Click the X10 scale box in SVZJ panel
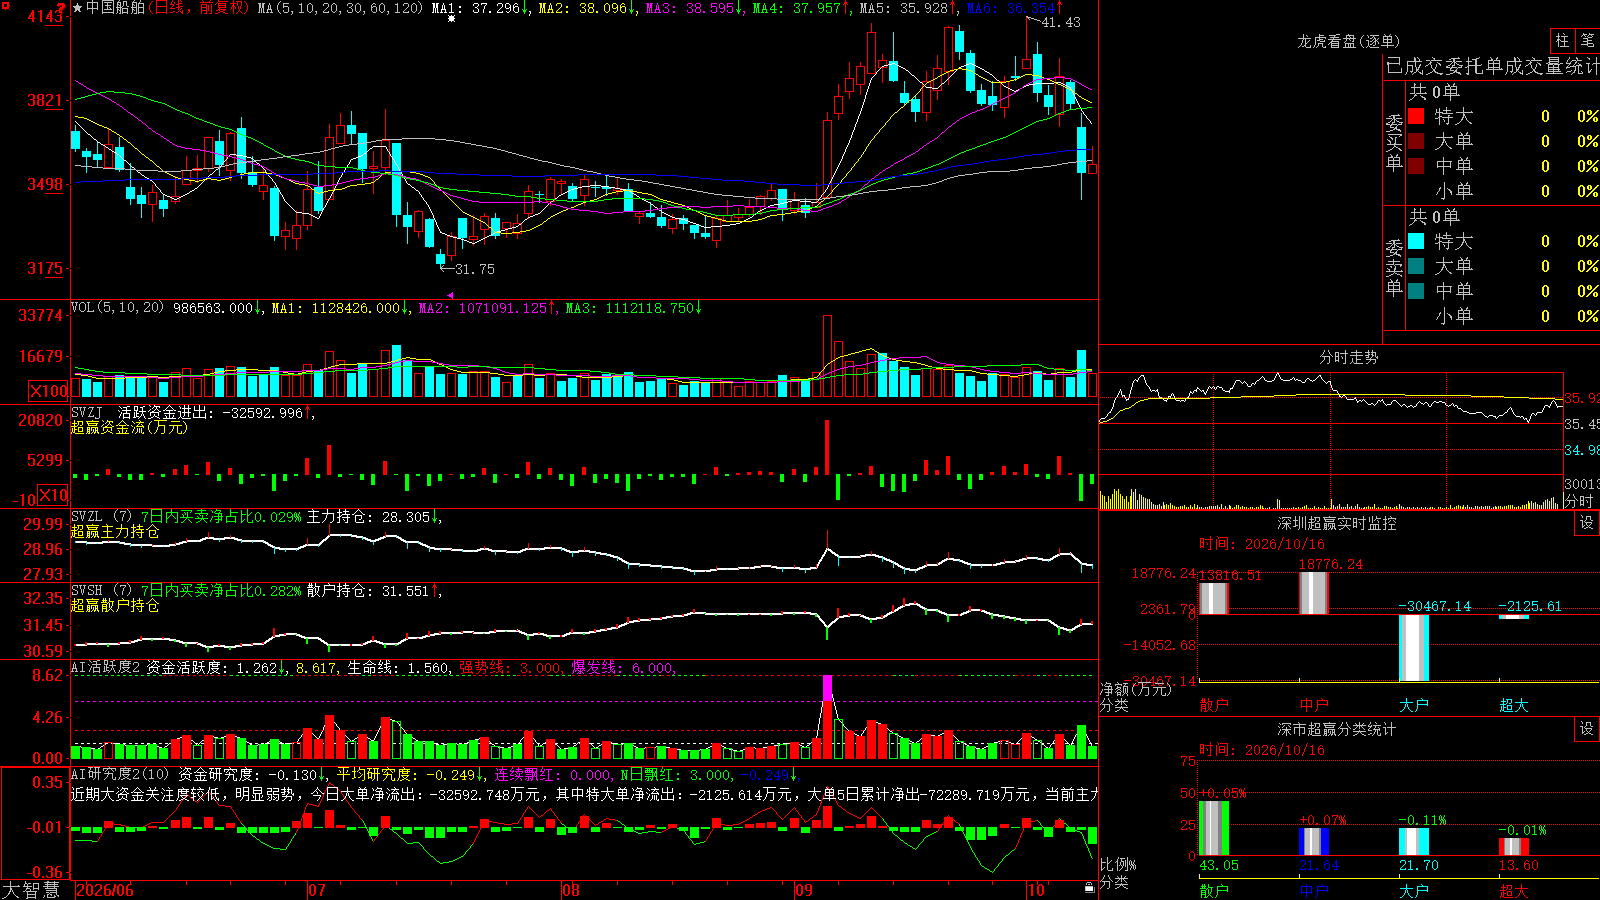This screenshot has height=900, width=1600. tap(53, 495)
